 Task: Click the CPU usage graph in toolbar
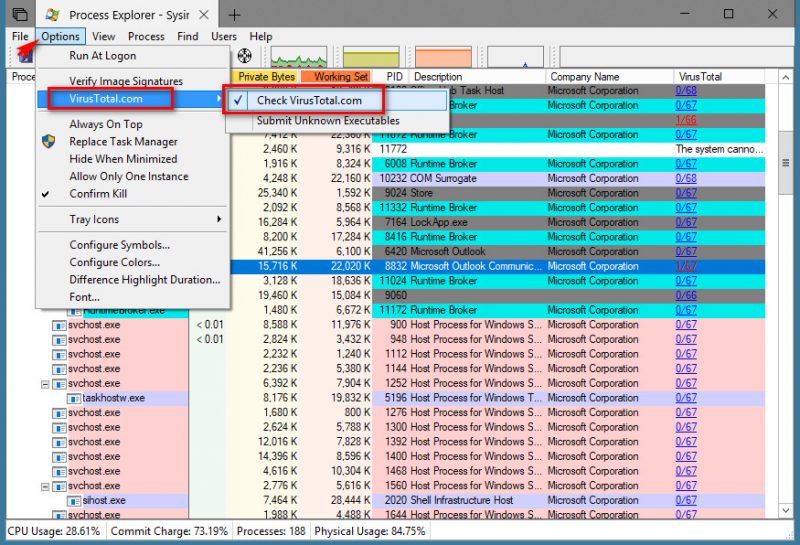click(299, 57)
